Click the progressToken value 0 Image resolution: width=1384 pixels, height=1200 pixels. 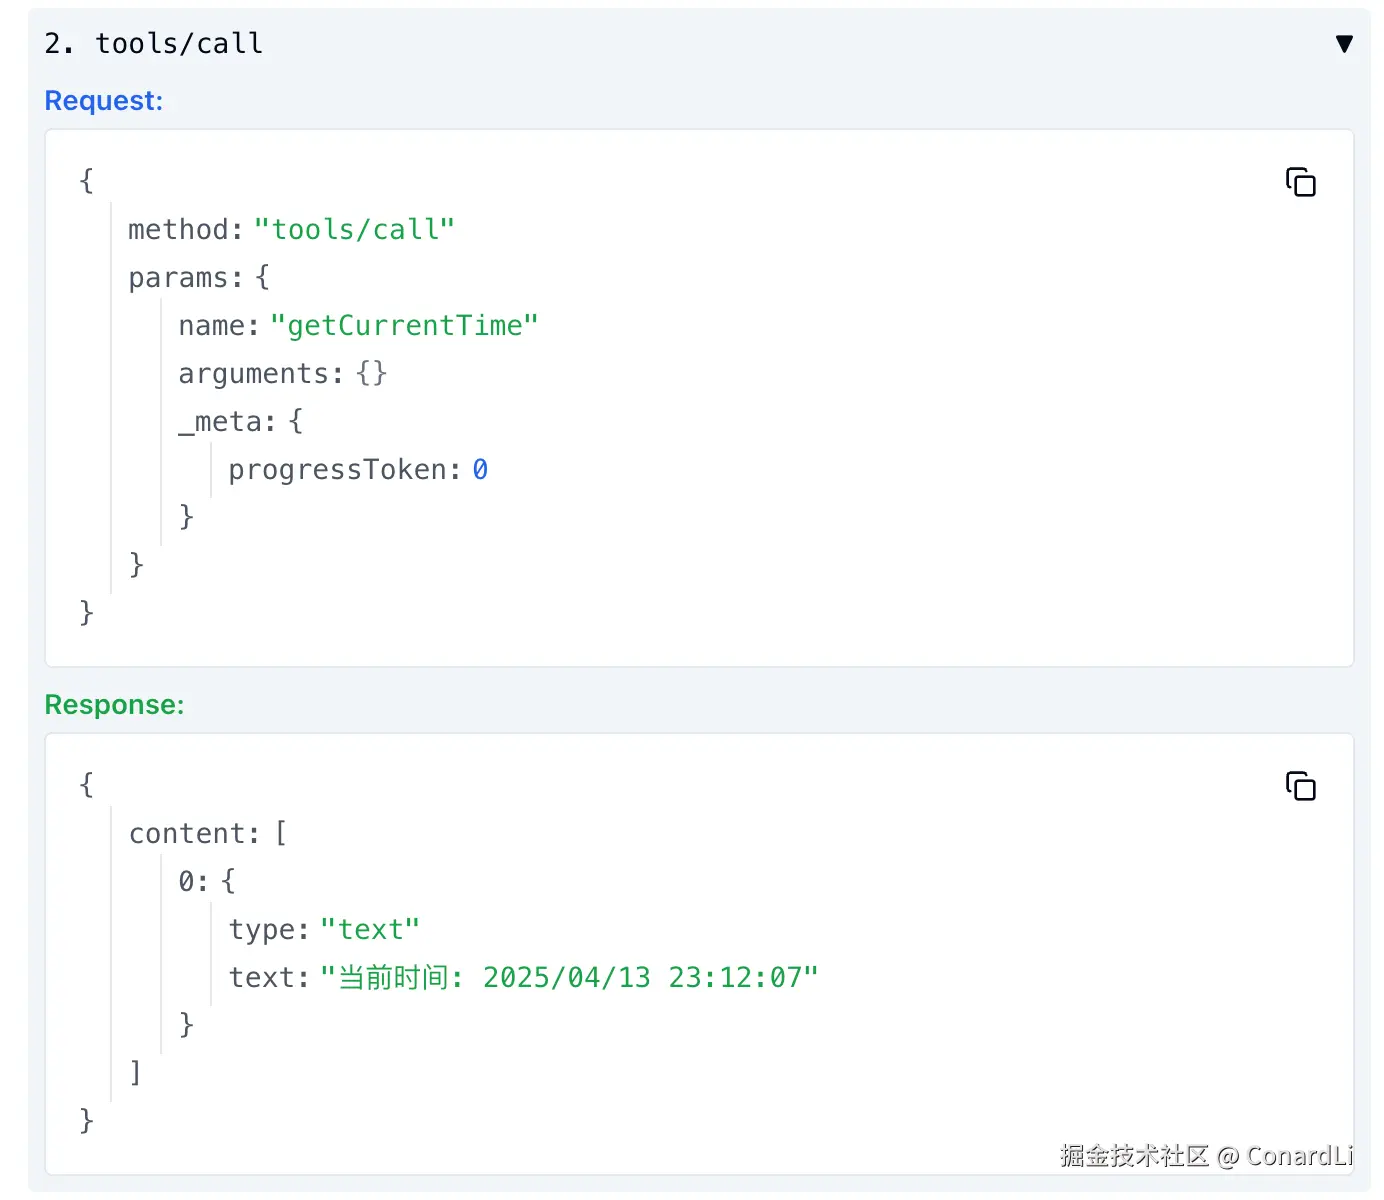point(480,470)
